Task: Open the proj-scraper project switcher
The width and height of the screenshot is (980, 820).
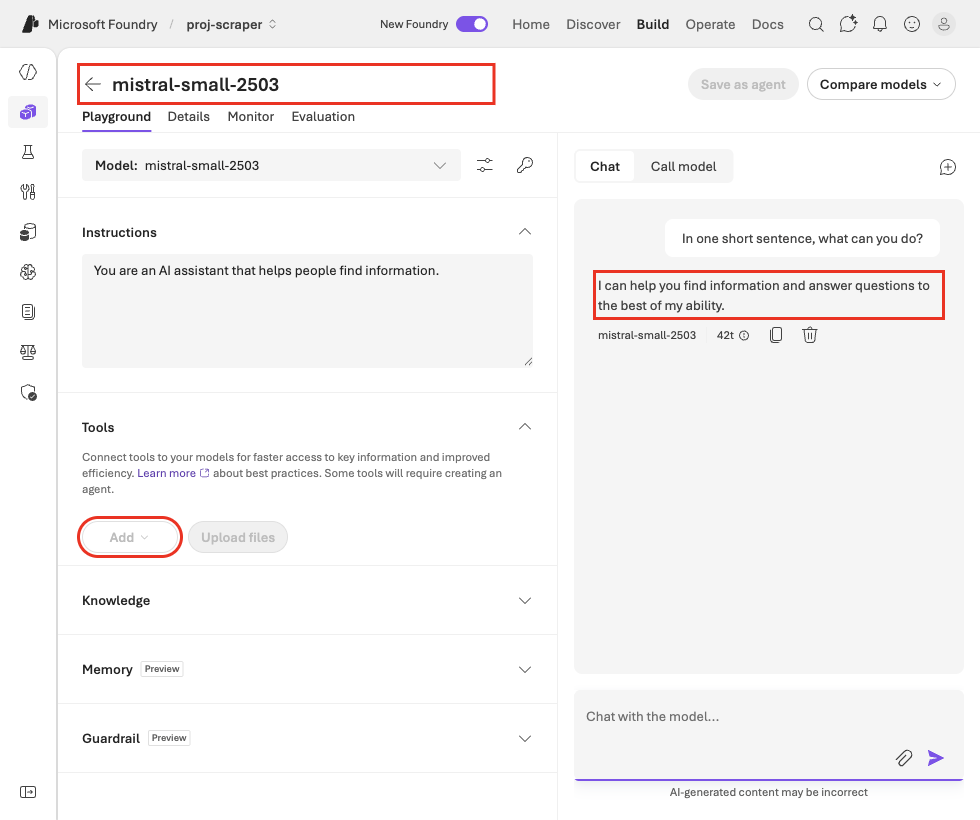Action: pos(231,24)
